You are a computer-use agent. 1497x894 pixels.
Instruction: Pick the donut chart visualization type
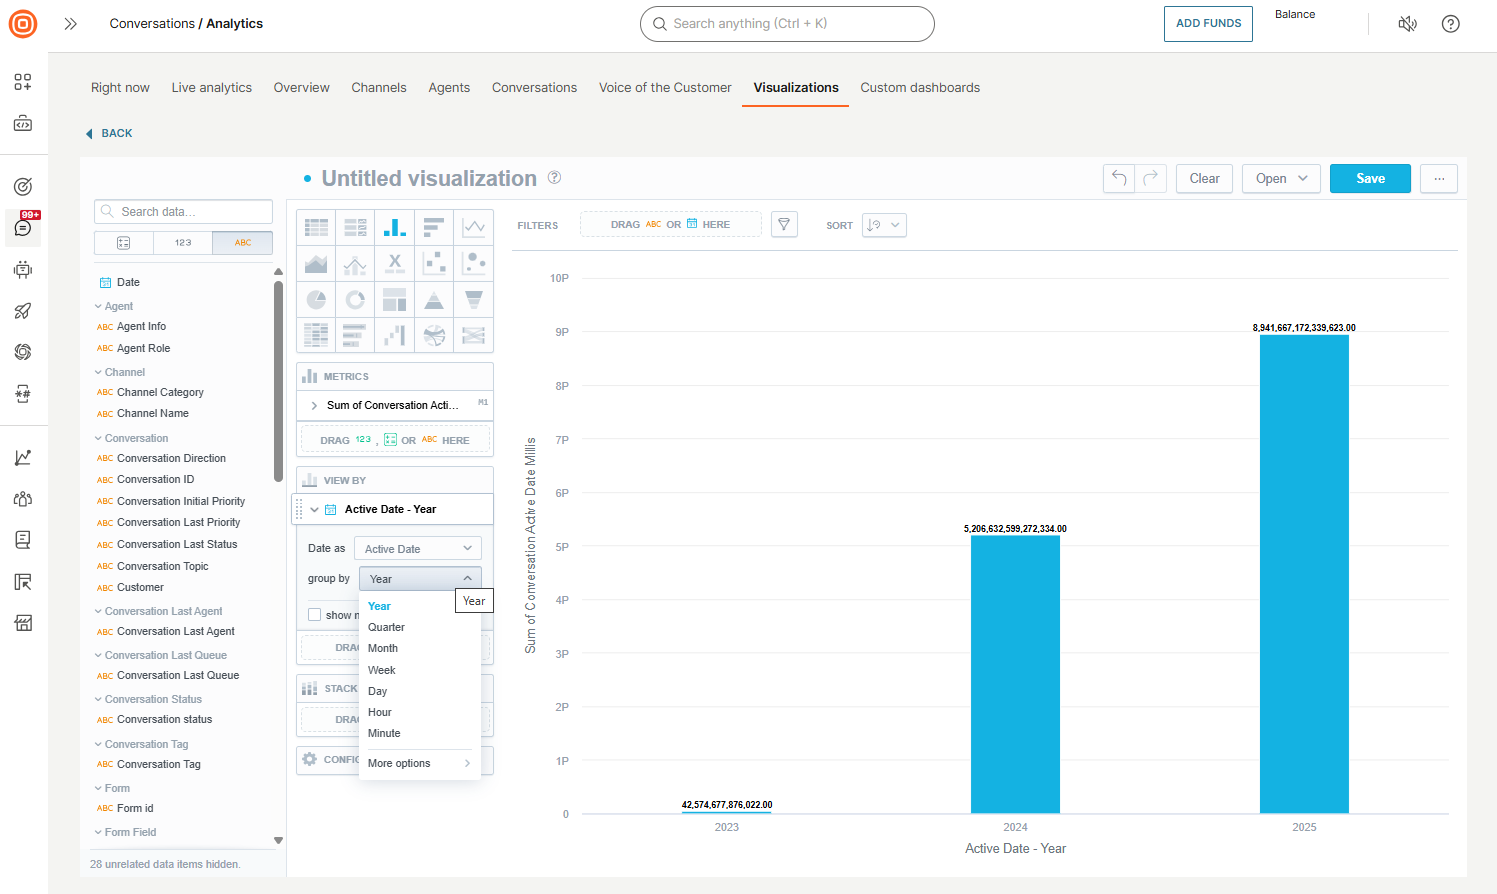(355, 299)
